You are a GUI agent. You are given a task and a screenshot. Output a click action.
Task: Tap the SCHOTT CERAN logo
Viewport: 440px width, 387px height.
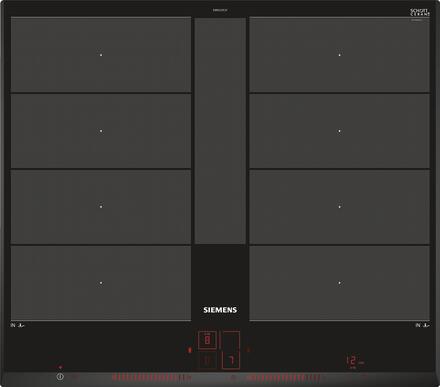pyautogui.click(x=420, y=13)
